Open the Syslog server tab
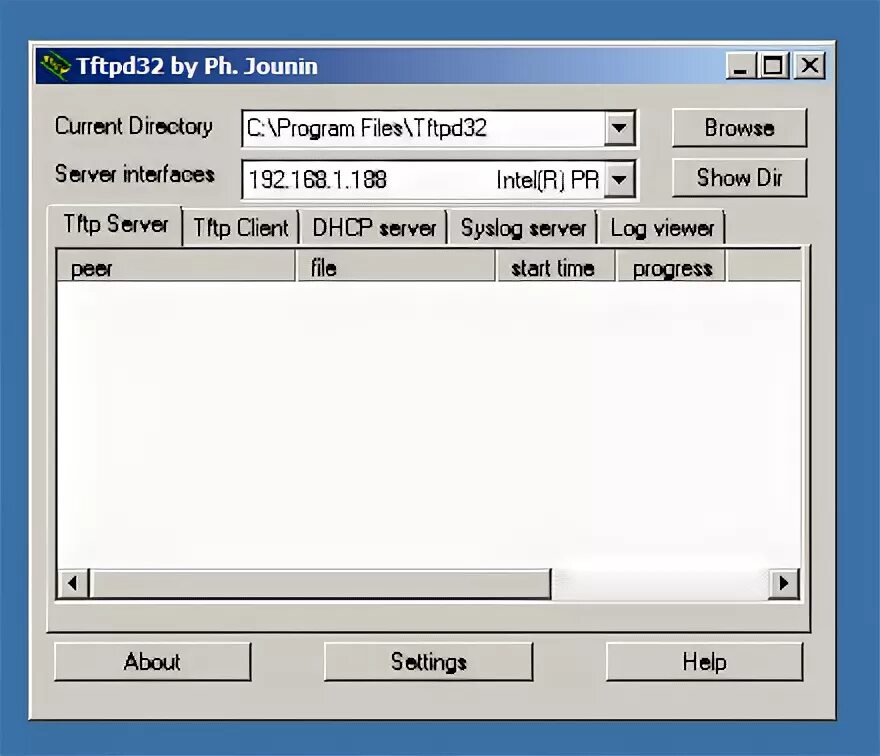This screenshot has height=756, width=880. (x=522, y=228)
